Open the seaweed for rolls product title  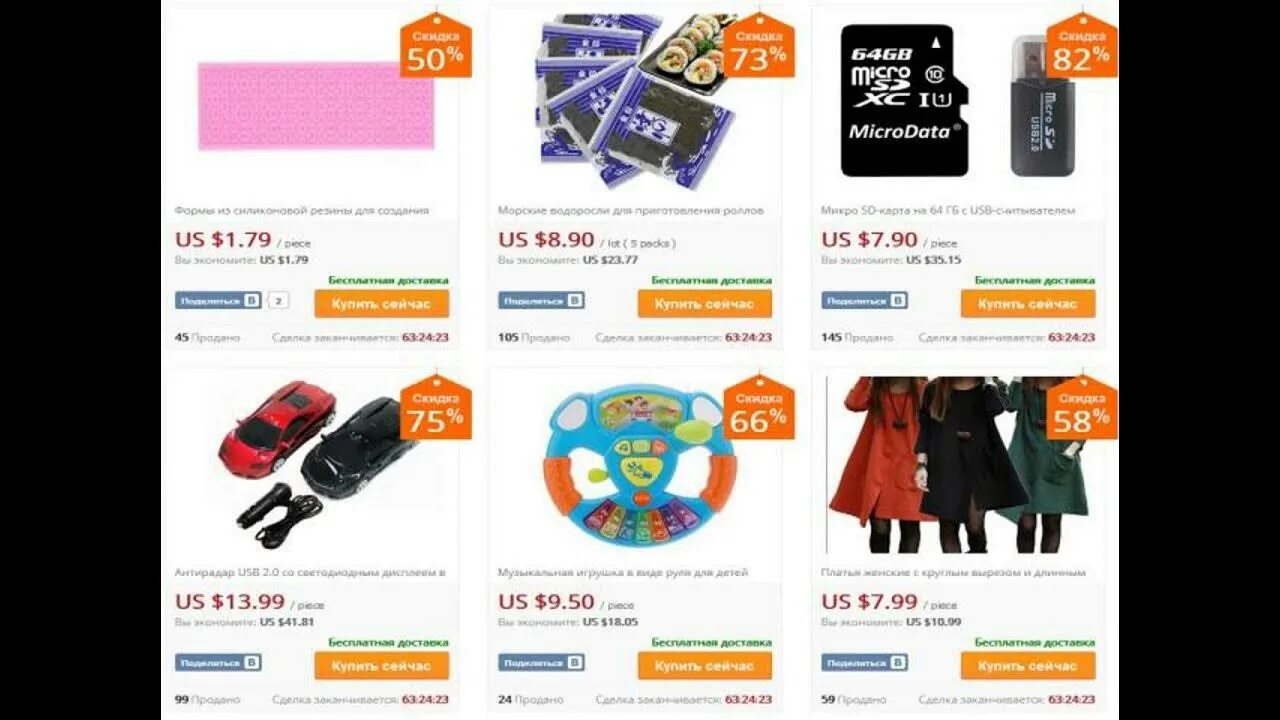[x=630, y=211]
